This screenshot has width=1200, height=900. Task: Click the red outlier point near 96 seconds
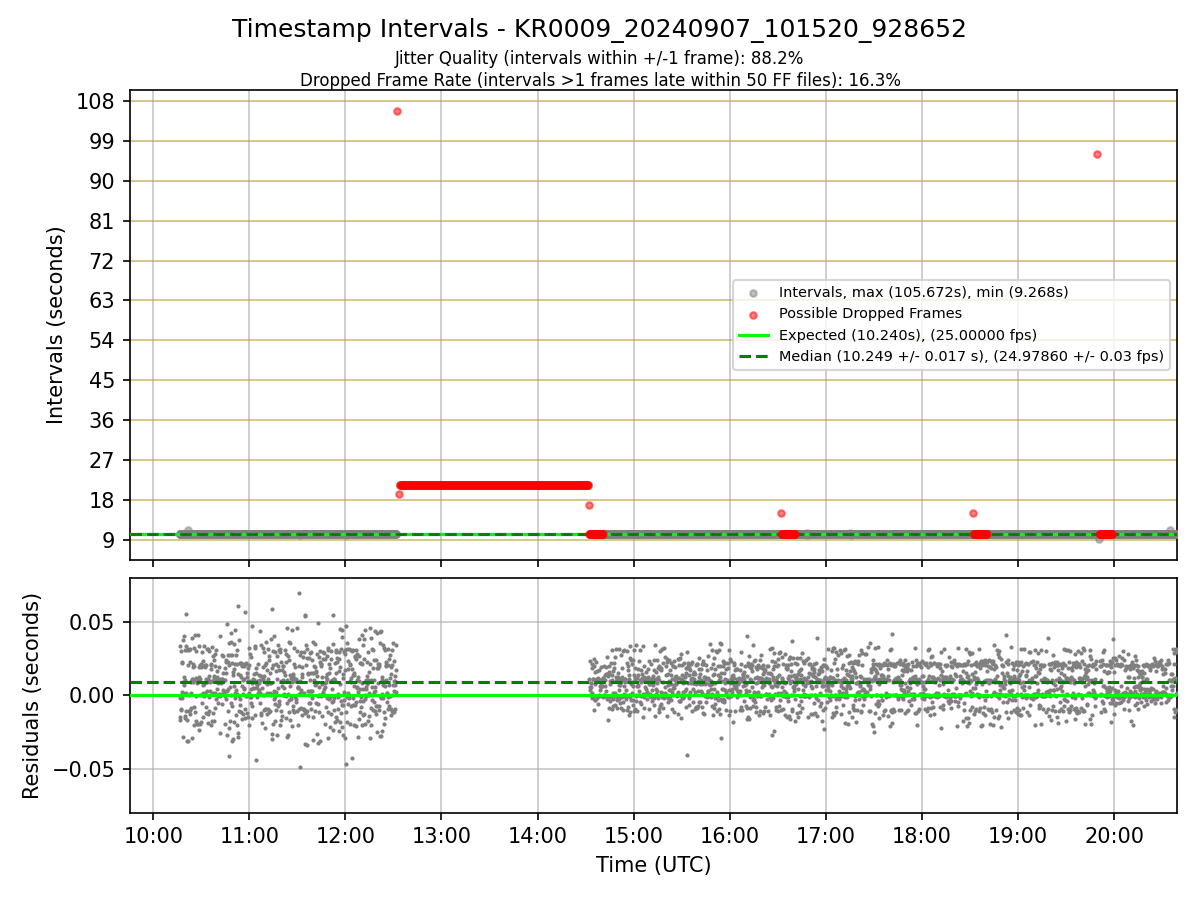pos(1097,154)
